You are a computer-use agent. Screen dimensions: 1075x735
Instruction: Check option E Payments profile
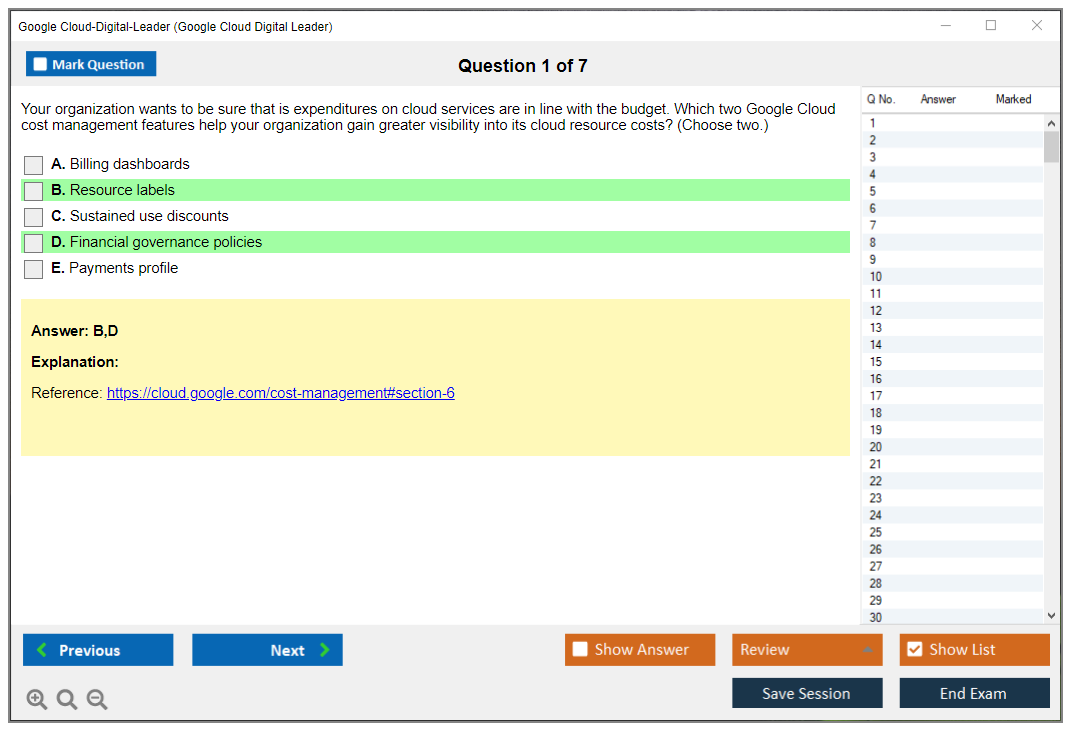[x=34, y=269]
